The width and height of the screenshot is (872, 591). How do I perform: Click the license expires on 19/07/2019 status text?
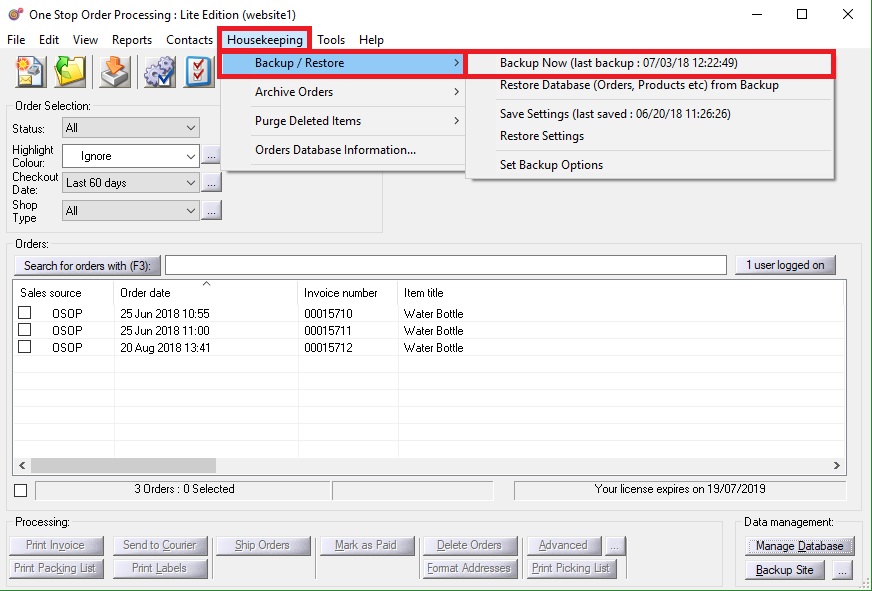(680, 489)
